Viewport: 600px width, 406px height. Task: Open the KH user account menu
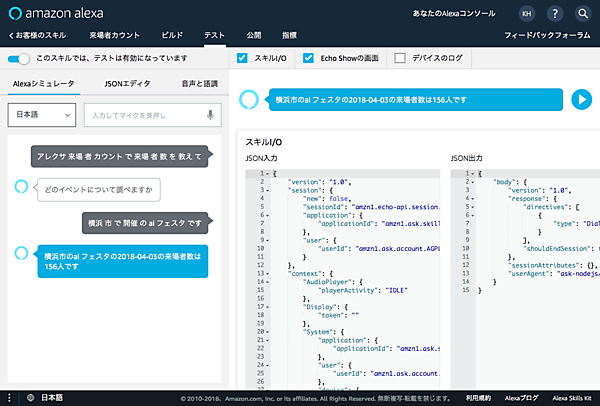click(x=527, y=14)
